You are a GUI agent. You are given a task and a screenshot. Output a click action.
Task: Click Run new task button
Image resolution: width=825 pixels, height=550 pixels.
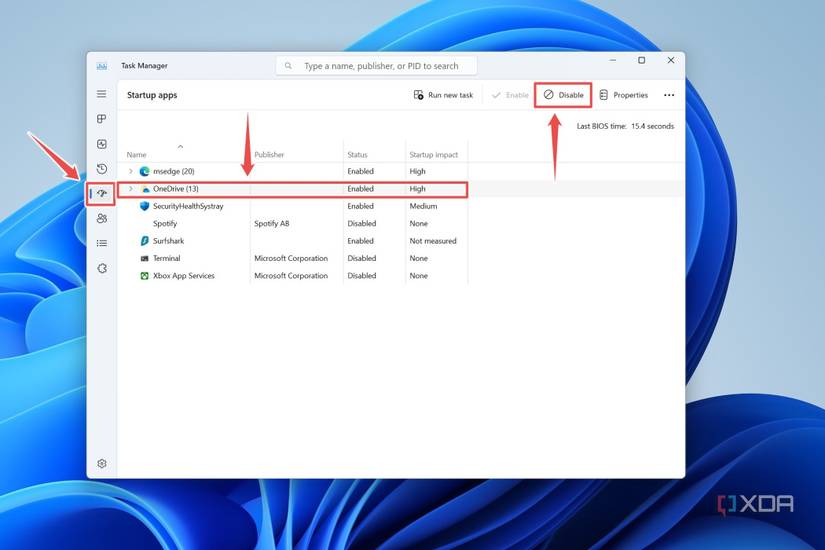pos(443,95)
